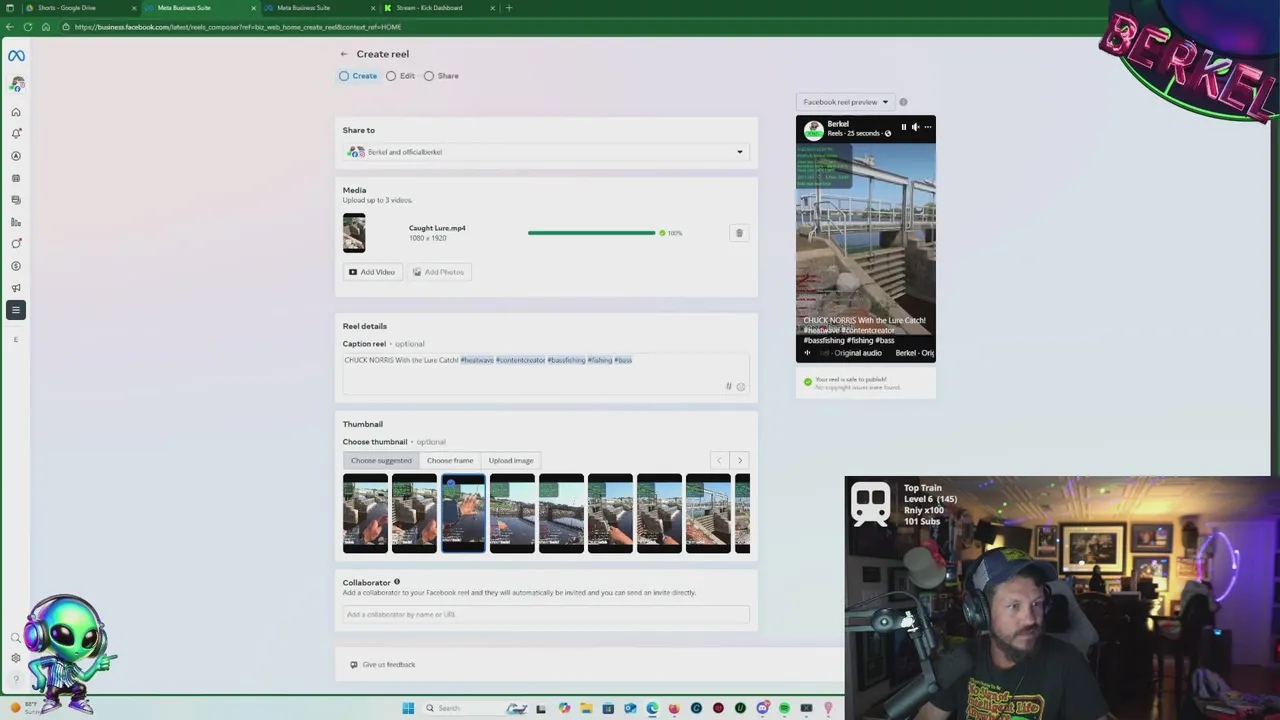The width and height of the screenshot is (1280, 720).
Task: Select the highlighted third thumbnail
Action: tap(463, 513)
